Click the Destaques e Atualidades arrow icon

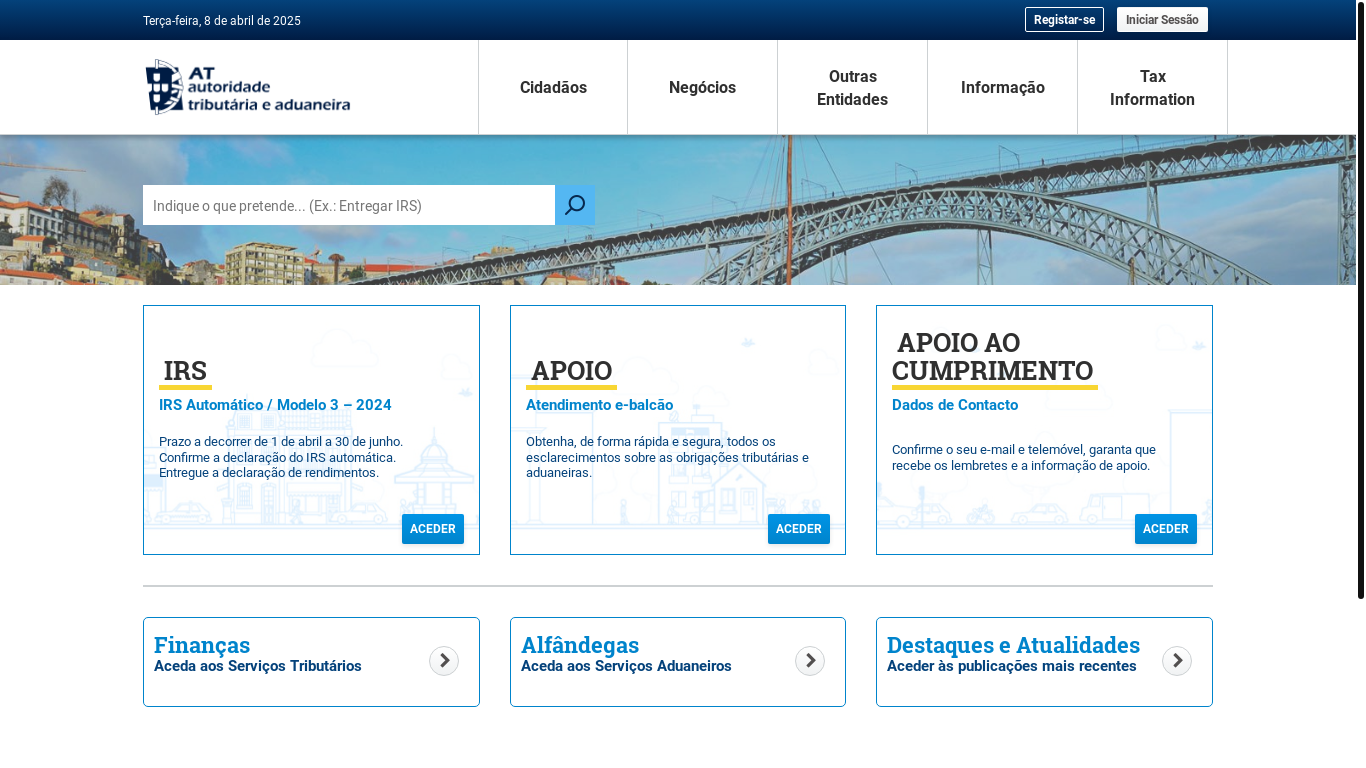point(1177,661)
